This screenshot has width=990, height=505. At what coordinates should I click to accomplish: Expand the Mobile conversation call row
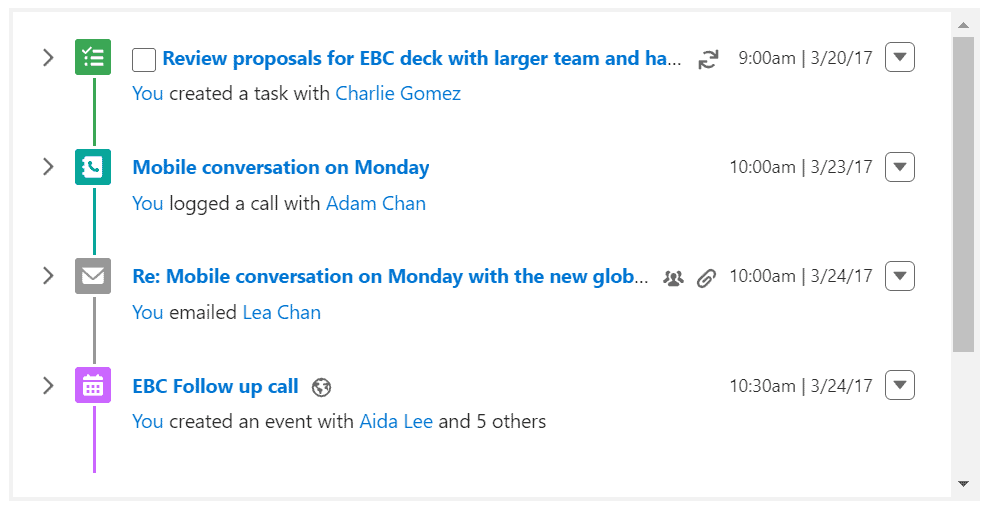(48, 167)
